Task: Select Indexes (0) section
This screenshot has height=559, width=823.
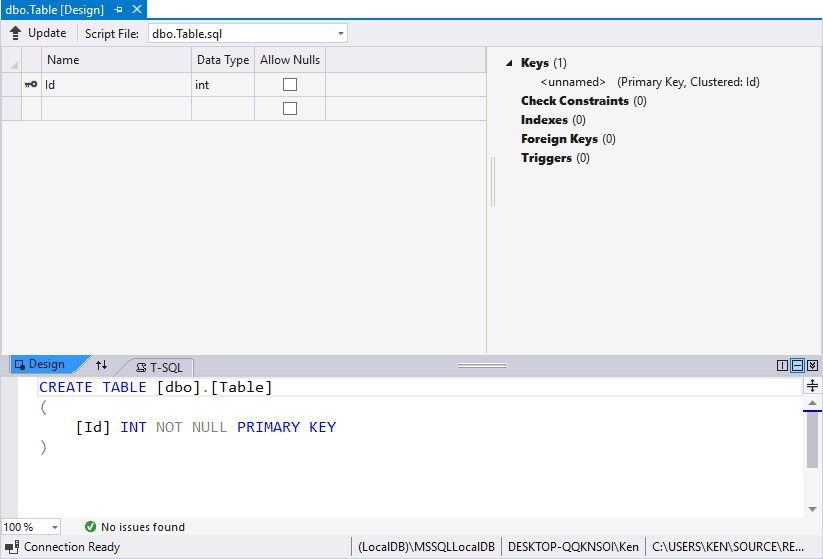Action: [553, 120]
